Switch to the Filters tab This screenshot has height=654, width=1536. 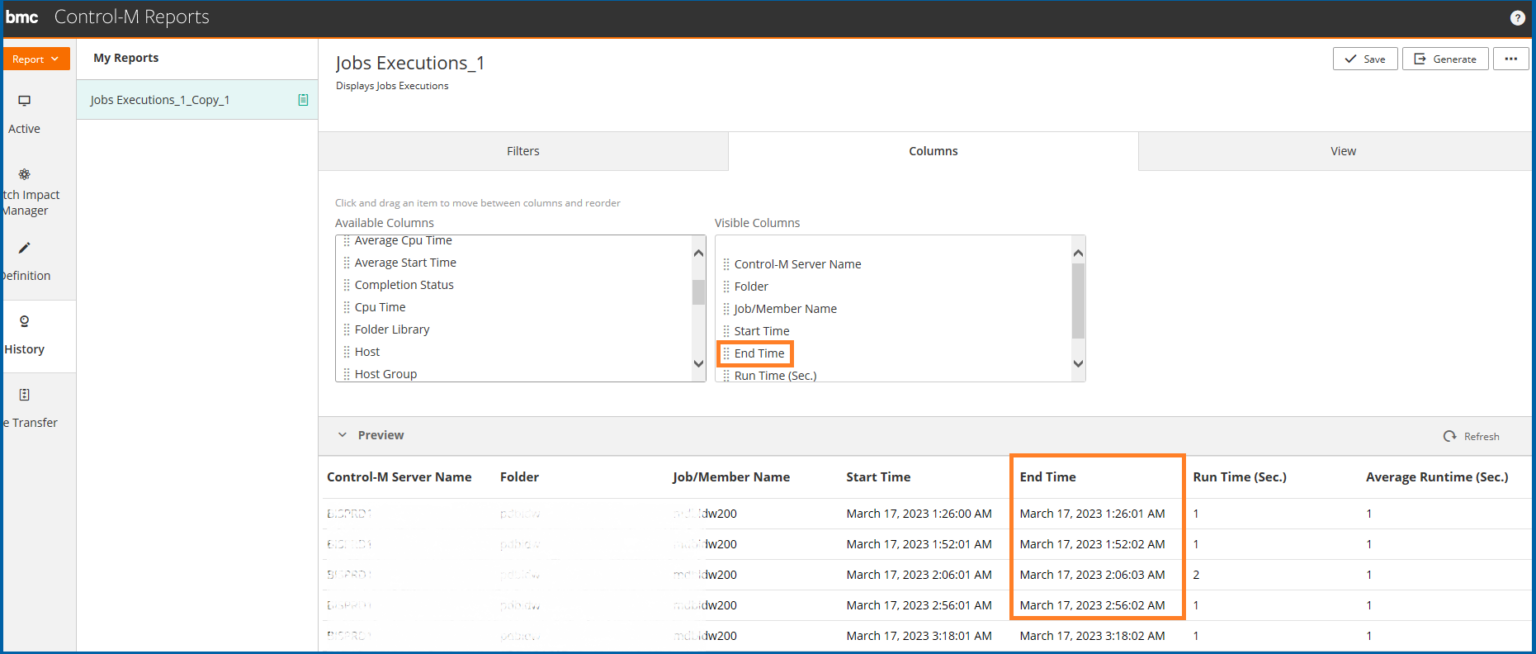point(523,151)
